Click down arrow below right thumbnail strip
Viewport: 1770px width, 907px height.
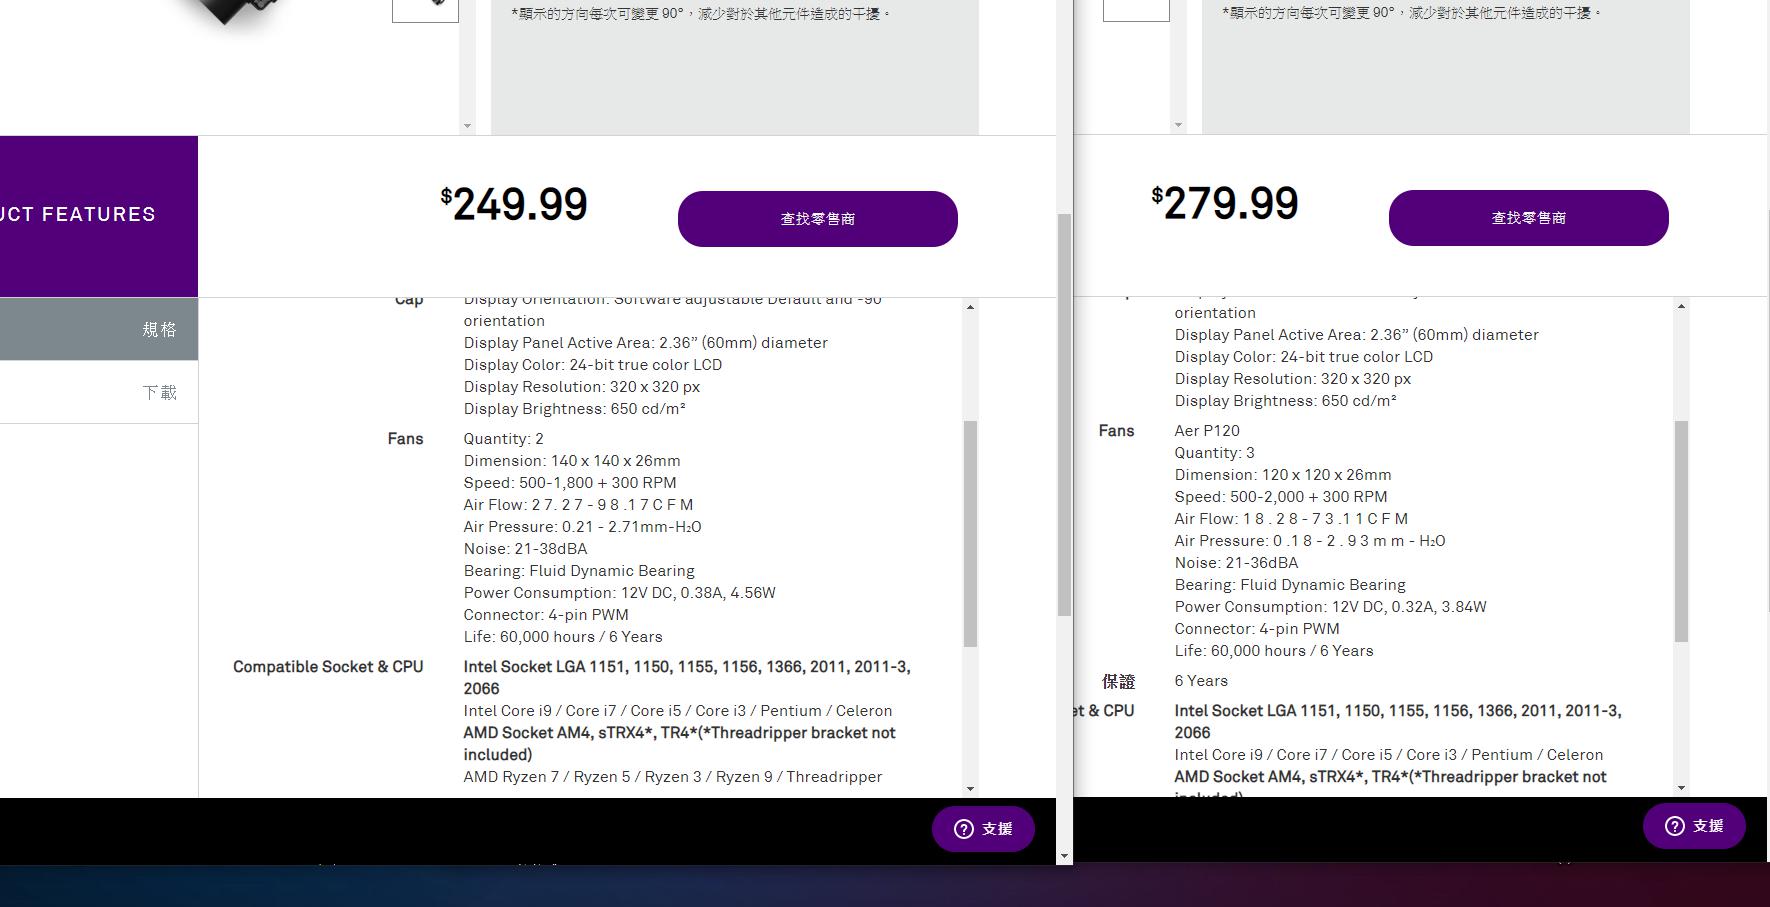[x=1178, y=125]
